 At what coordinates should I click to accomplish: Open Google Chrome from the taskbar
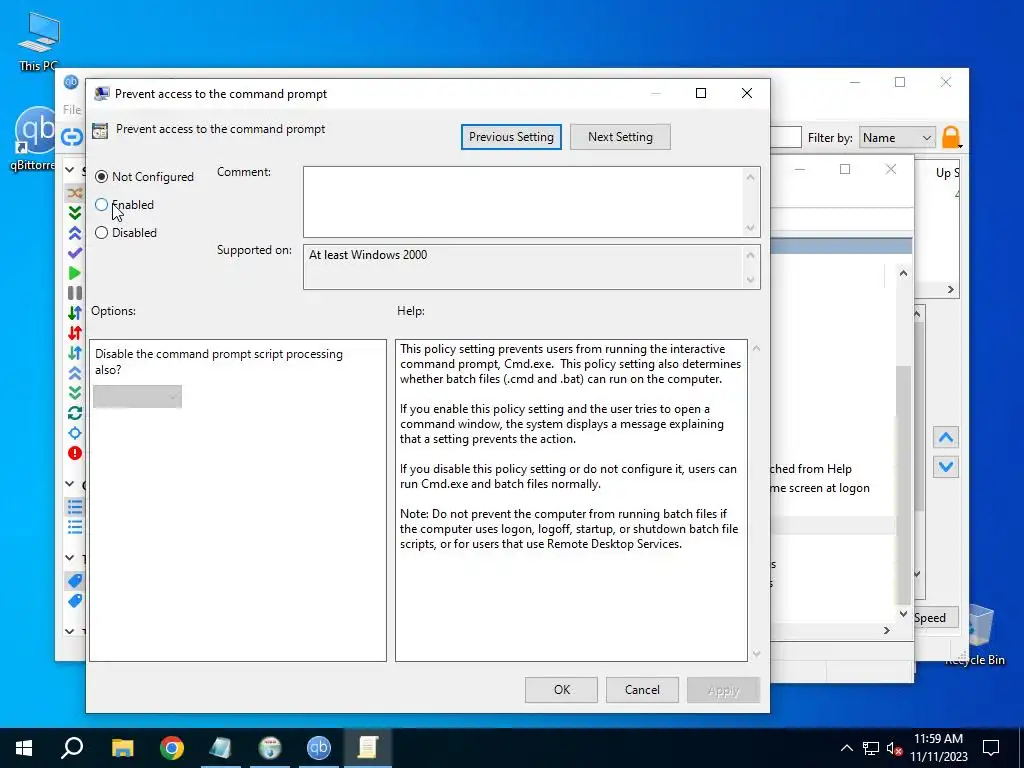(172, 748)
